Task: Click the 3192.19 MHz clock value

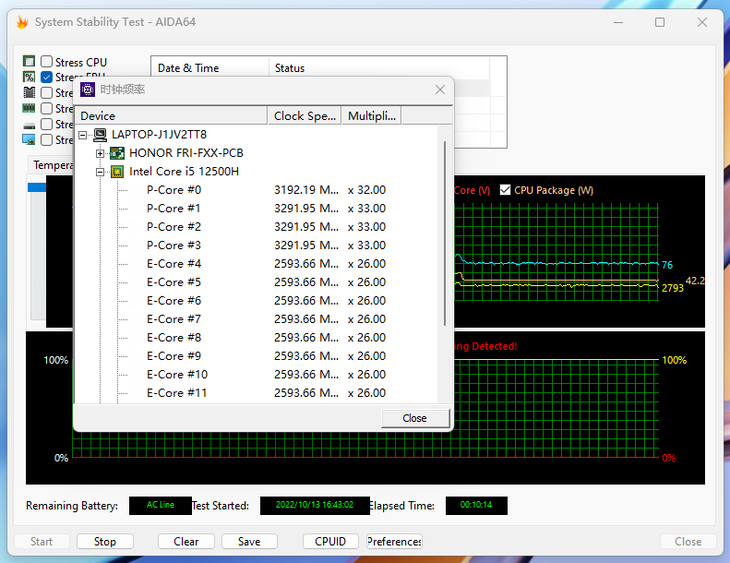Action: 306,190
